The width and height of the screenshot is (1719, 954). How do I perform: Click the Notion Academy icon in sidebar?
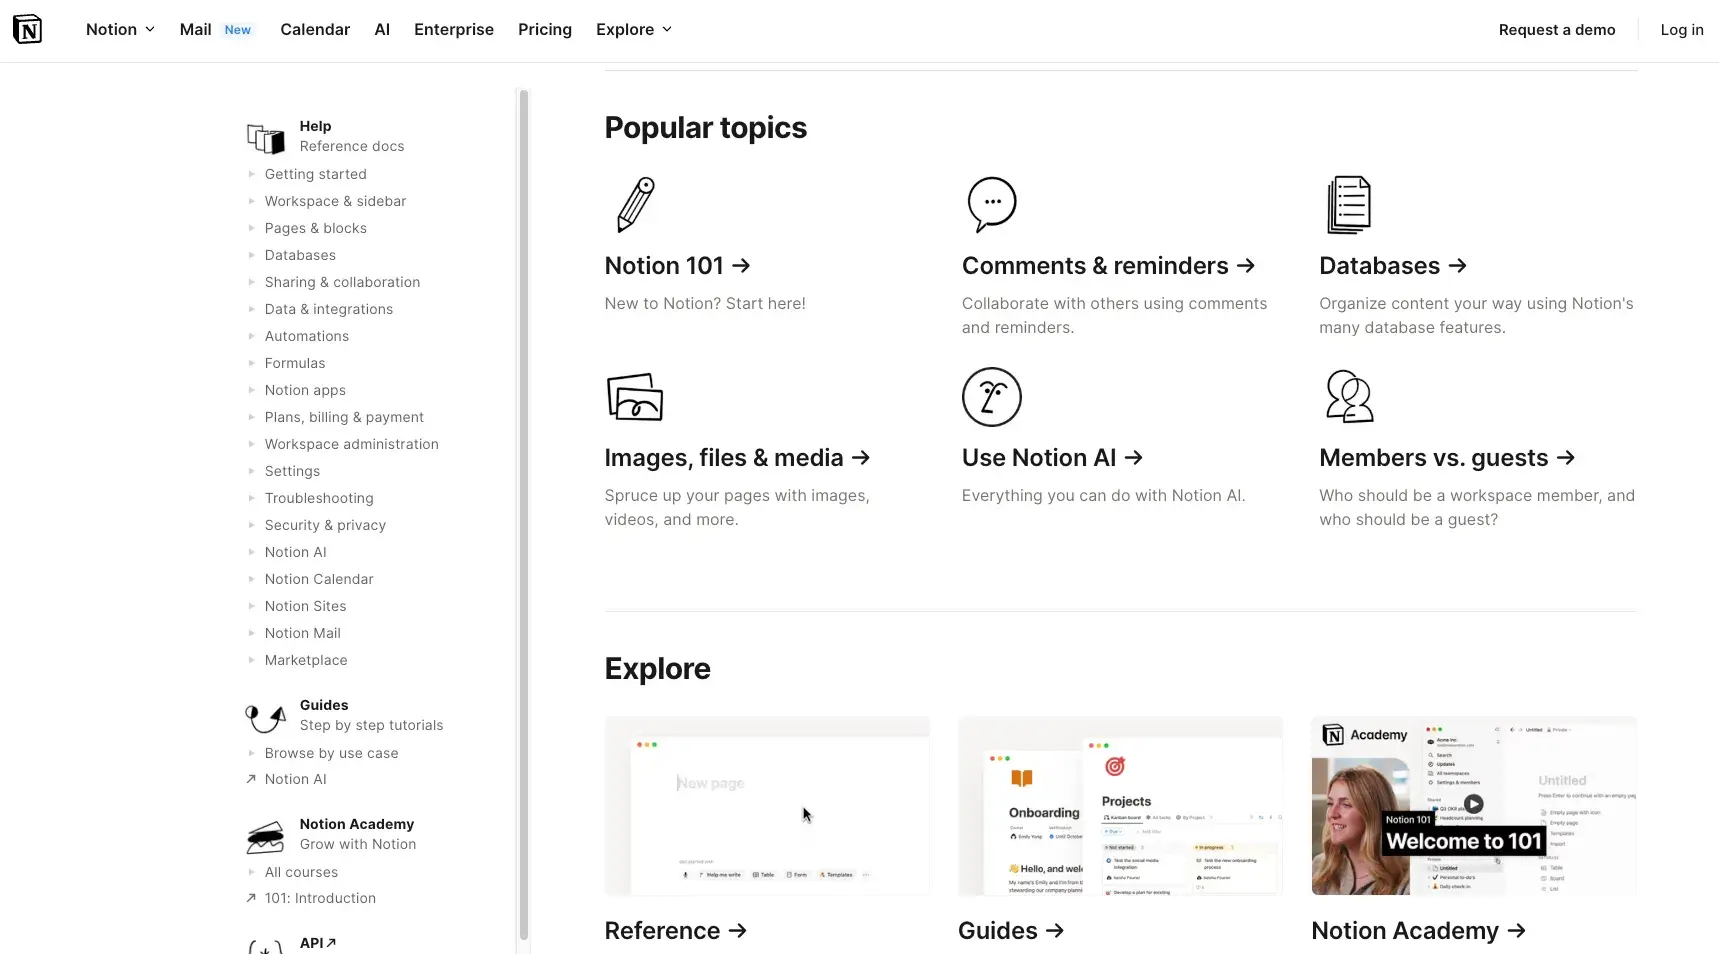pyautogui.click(x=264, y=837)
